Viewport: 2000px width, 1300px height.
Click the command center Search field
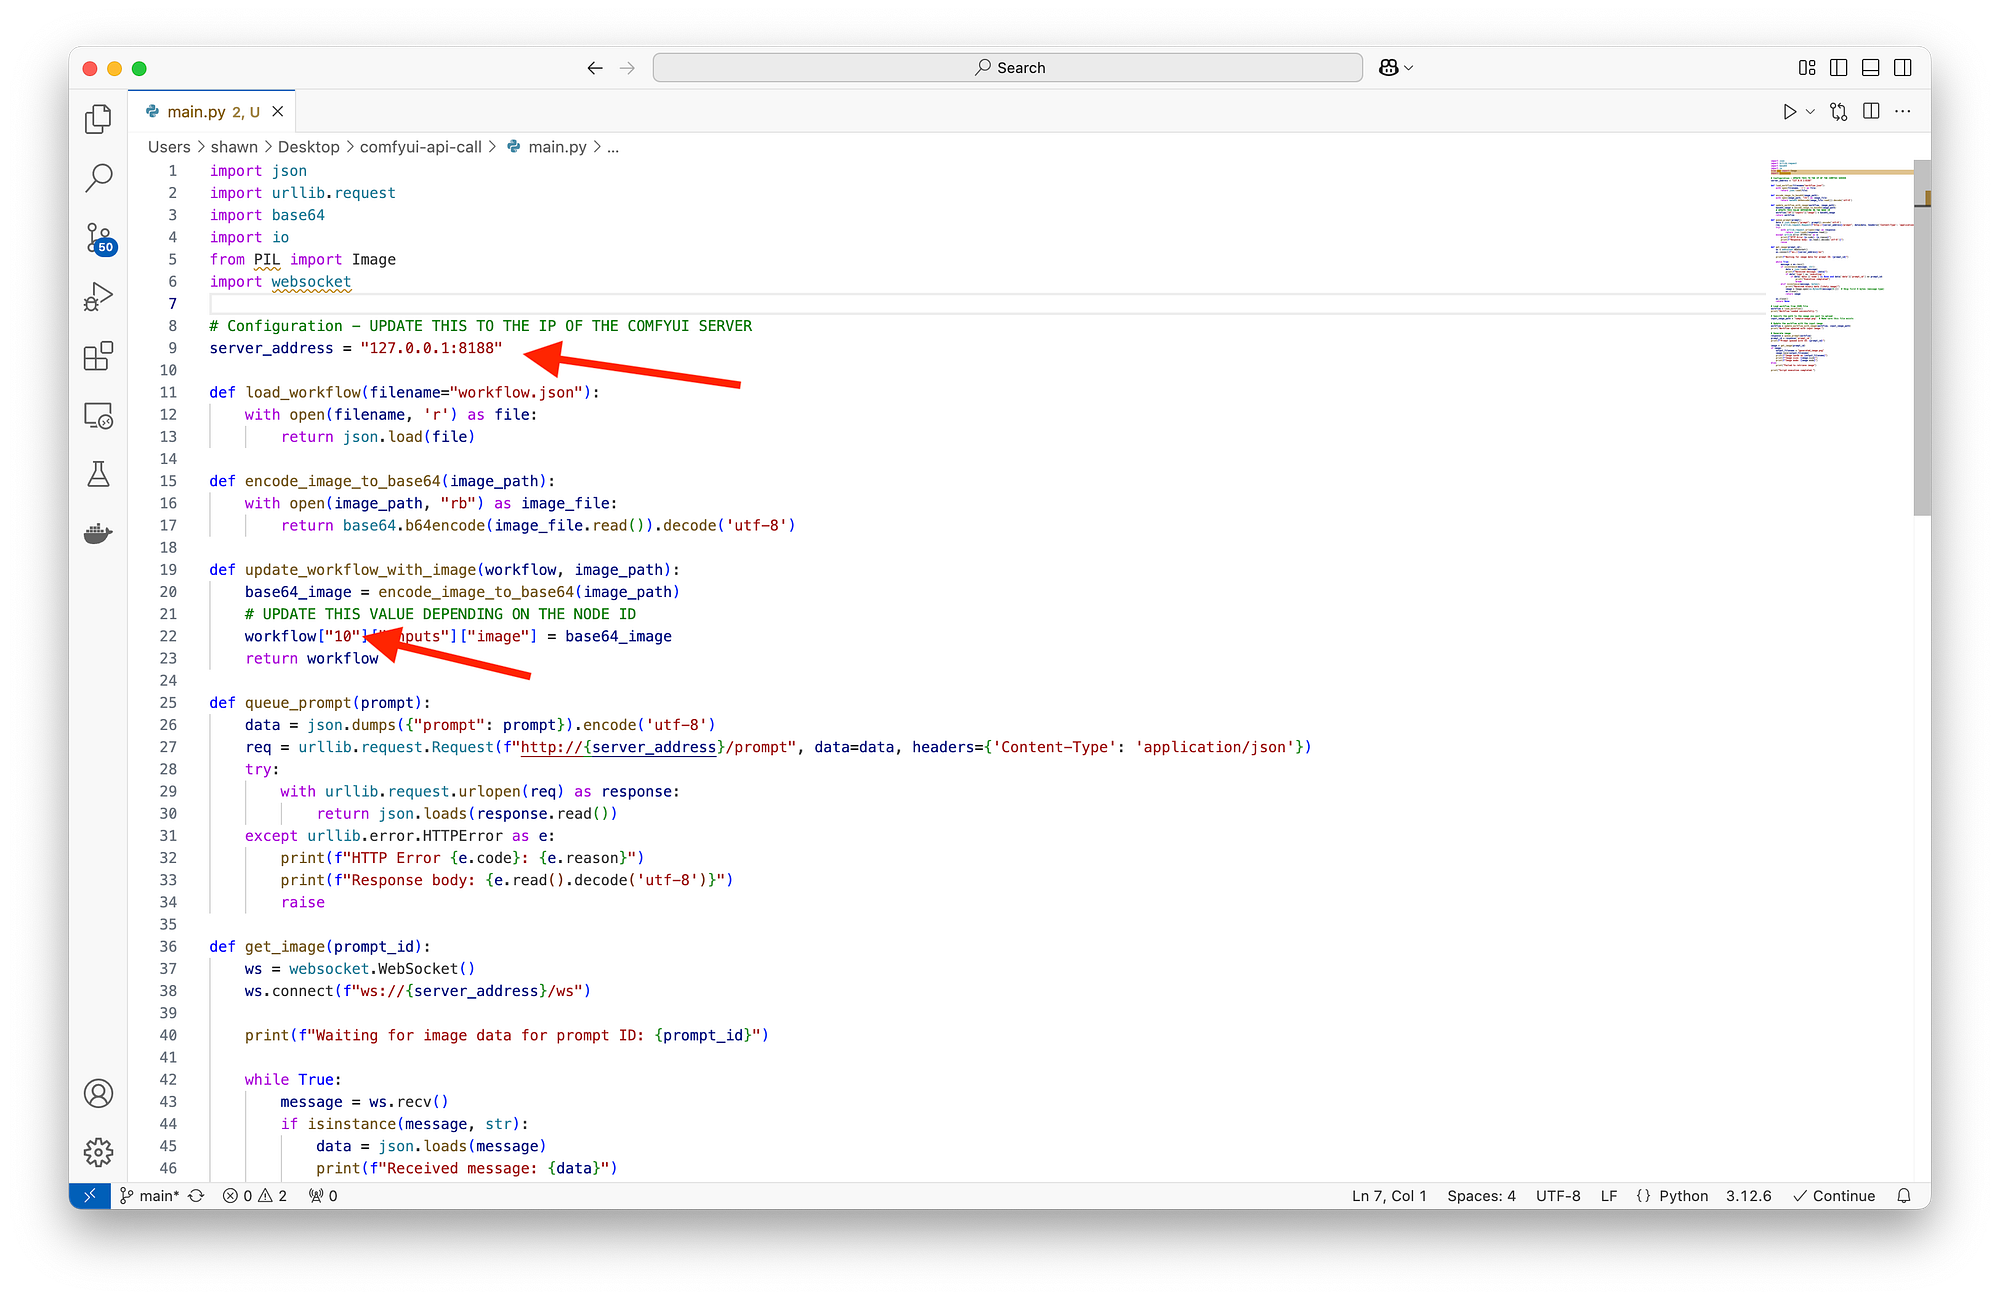[1008, 68]
